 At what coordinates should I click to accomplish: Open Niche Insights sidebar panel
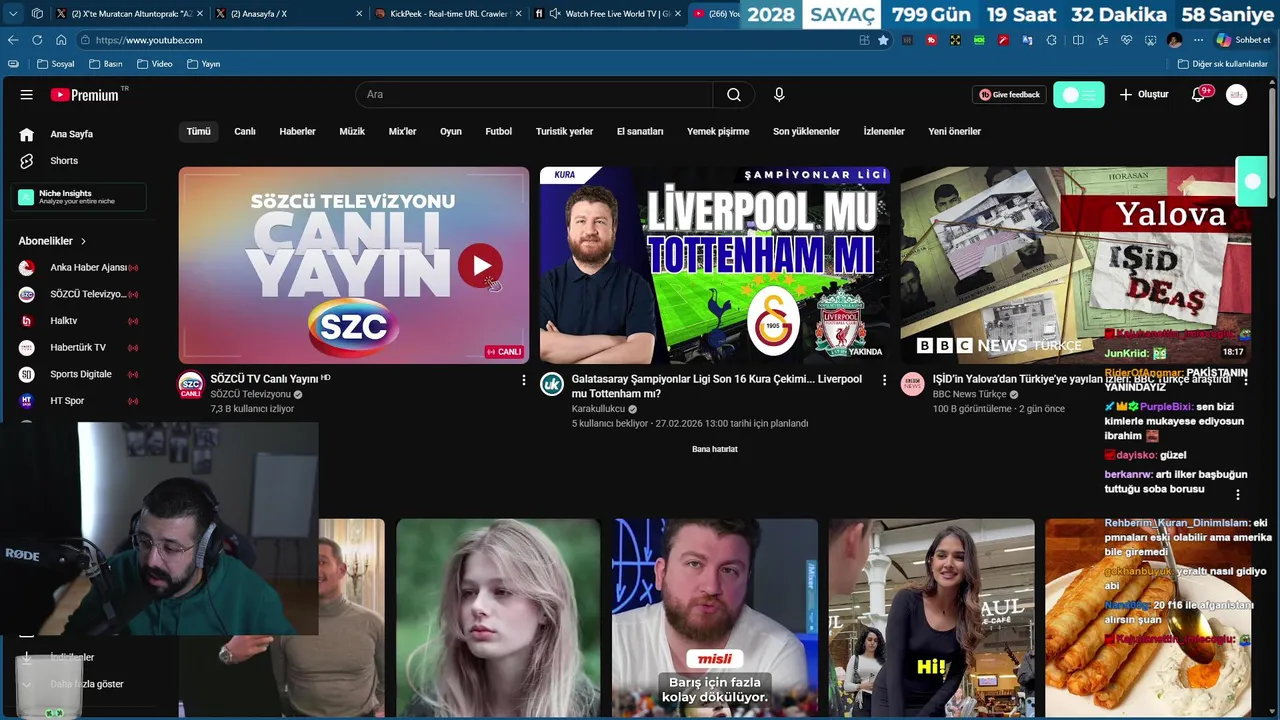point(78,197)
